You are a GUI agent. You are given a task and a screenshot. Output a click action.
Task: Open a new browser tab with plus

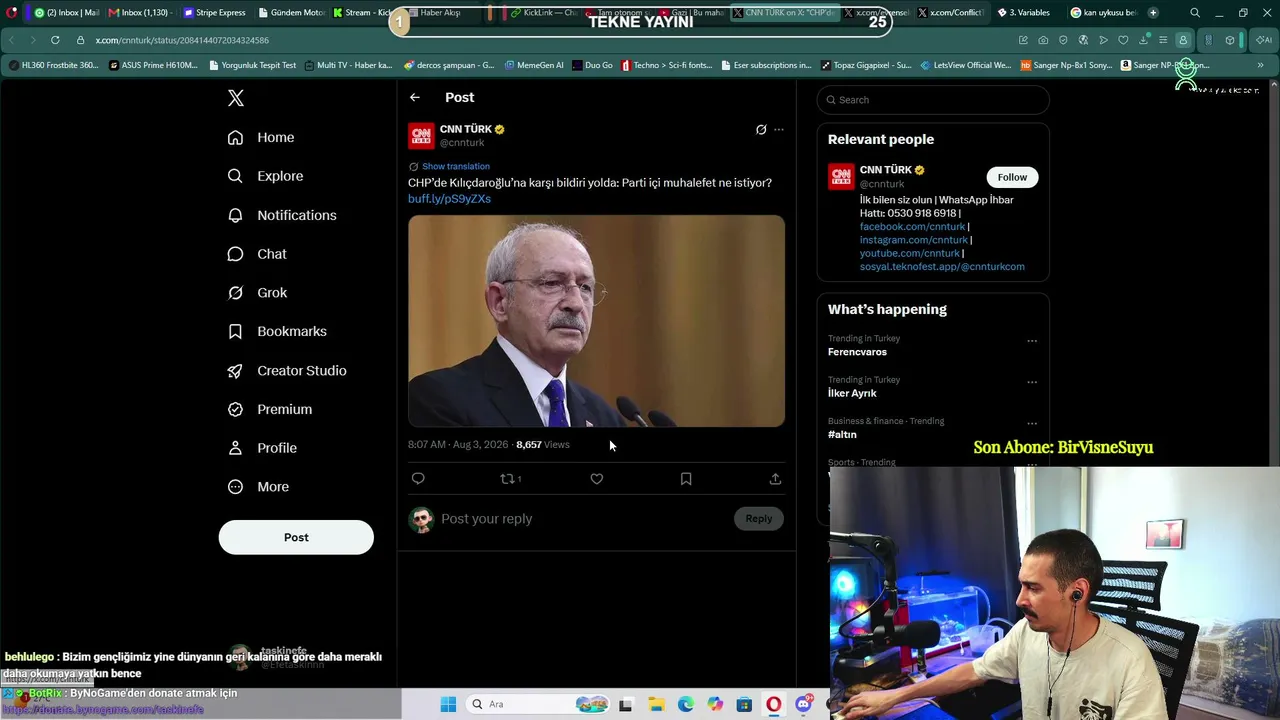coord(1153,13)
